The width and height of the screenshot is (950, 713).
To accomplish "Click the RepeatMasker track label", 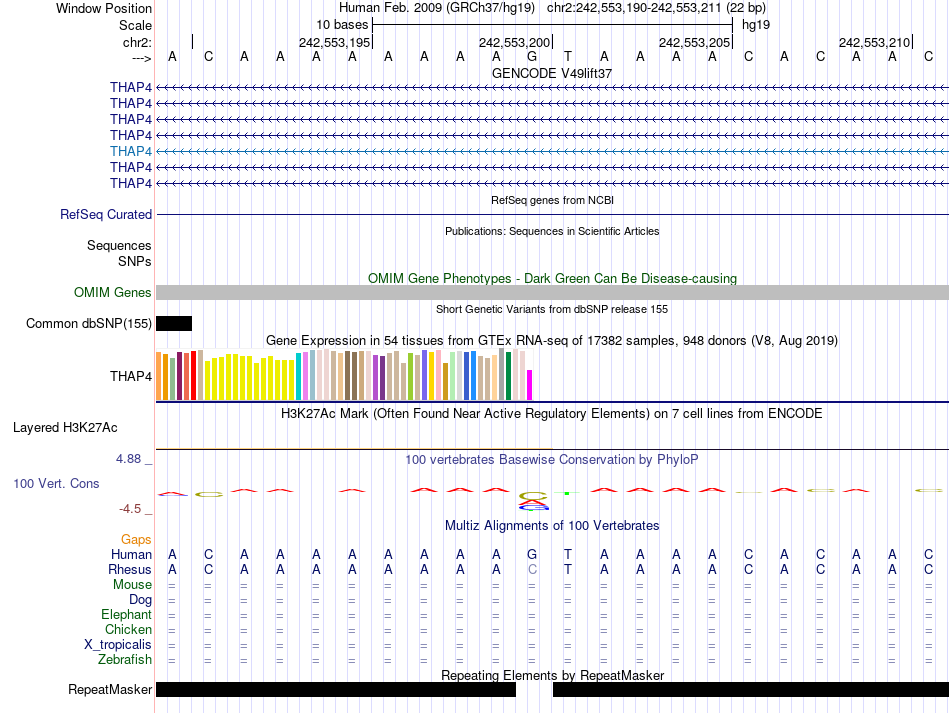I will click(110, 690).
